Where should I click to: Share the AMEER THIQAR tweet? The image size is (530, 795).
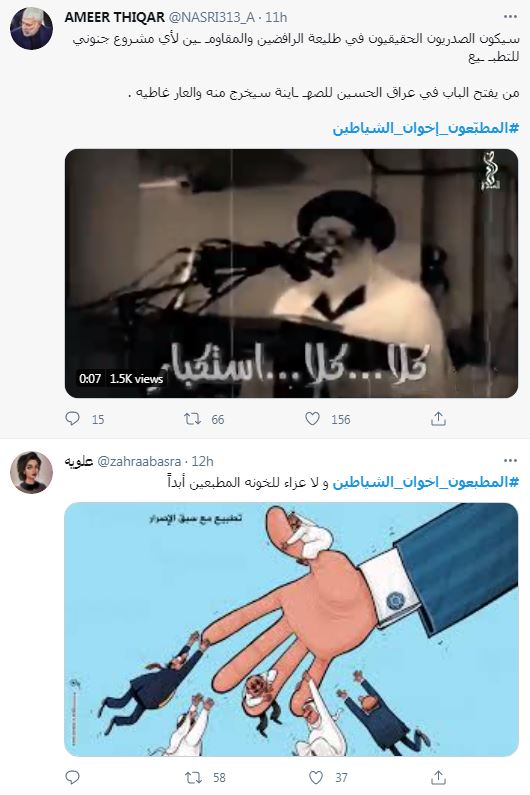tap(438, 419)
